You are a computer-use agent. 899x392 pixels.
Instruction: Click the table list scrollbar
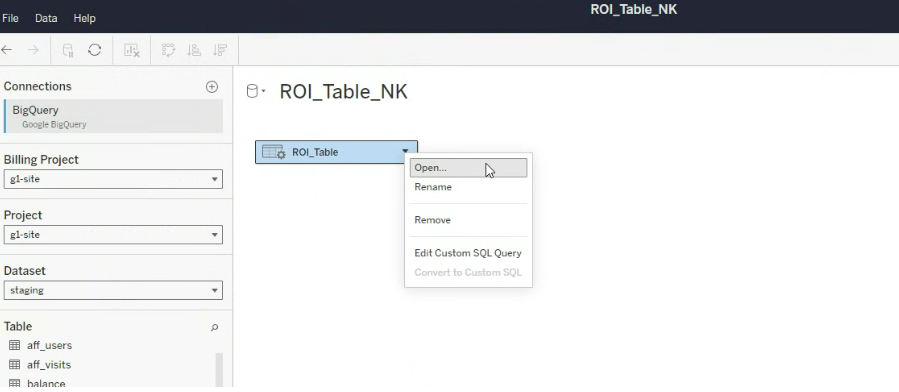[218, 371]
